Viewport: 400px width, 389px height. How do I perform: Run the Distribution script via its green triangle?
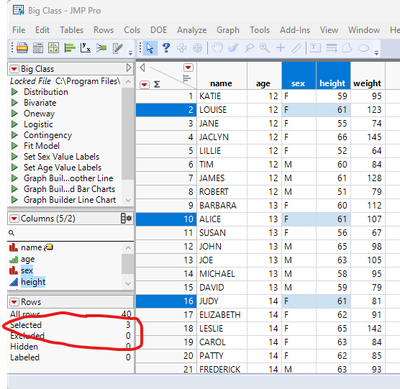pos(14,92)
